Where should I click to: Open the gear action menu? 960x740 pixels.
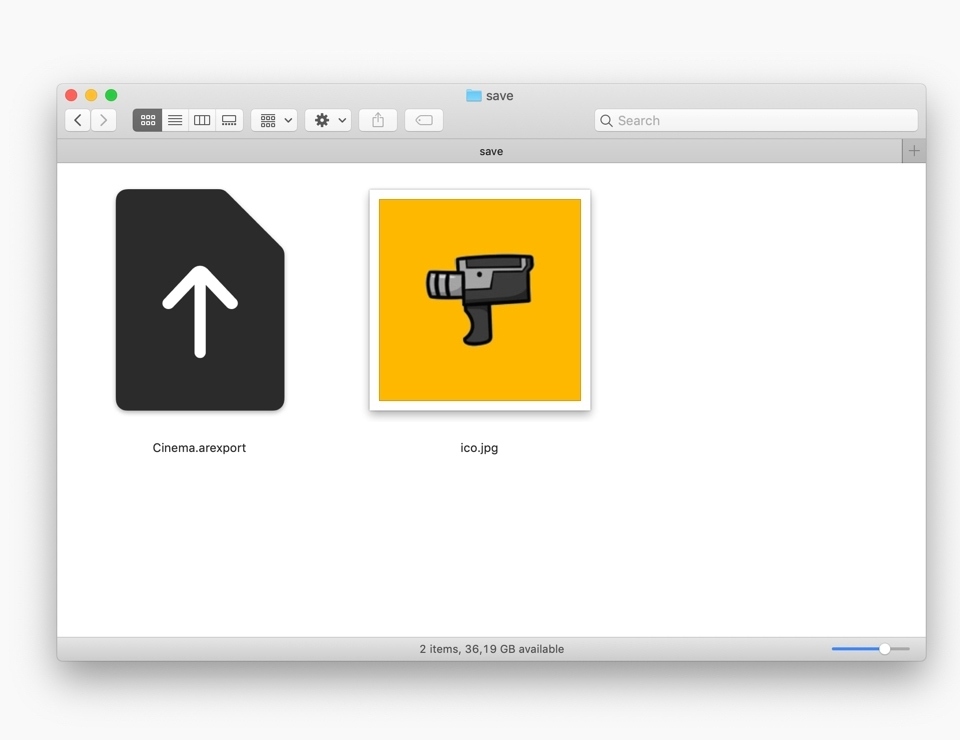tap(328, 120)
